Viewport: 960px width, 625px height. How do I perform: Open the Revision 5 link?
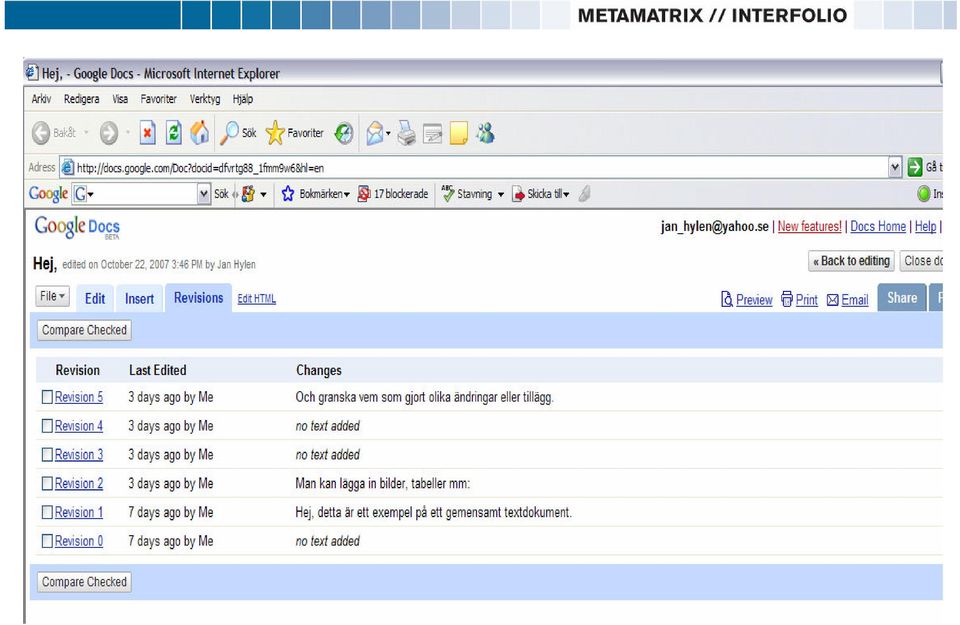(x=79, y=397)
